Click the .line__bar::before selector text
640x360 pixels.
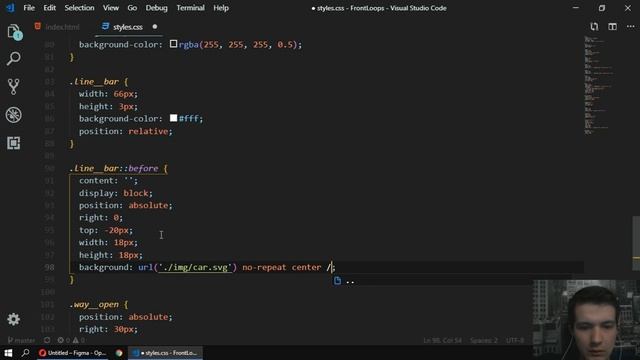point(114,168)
